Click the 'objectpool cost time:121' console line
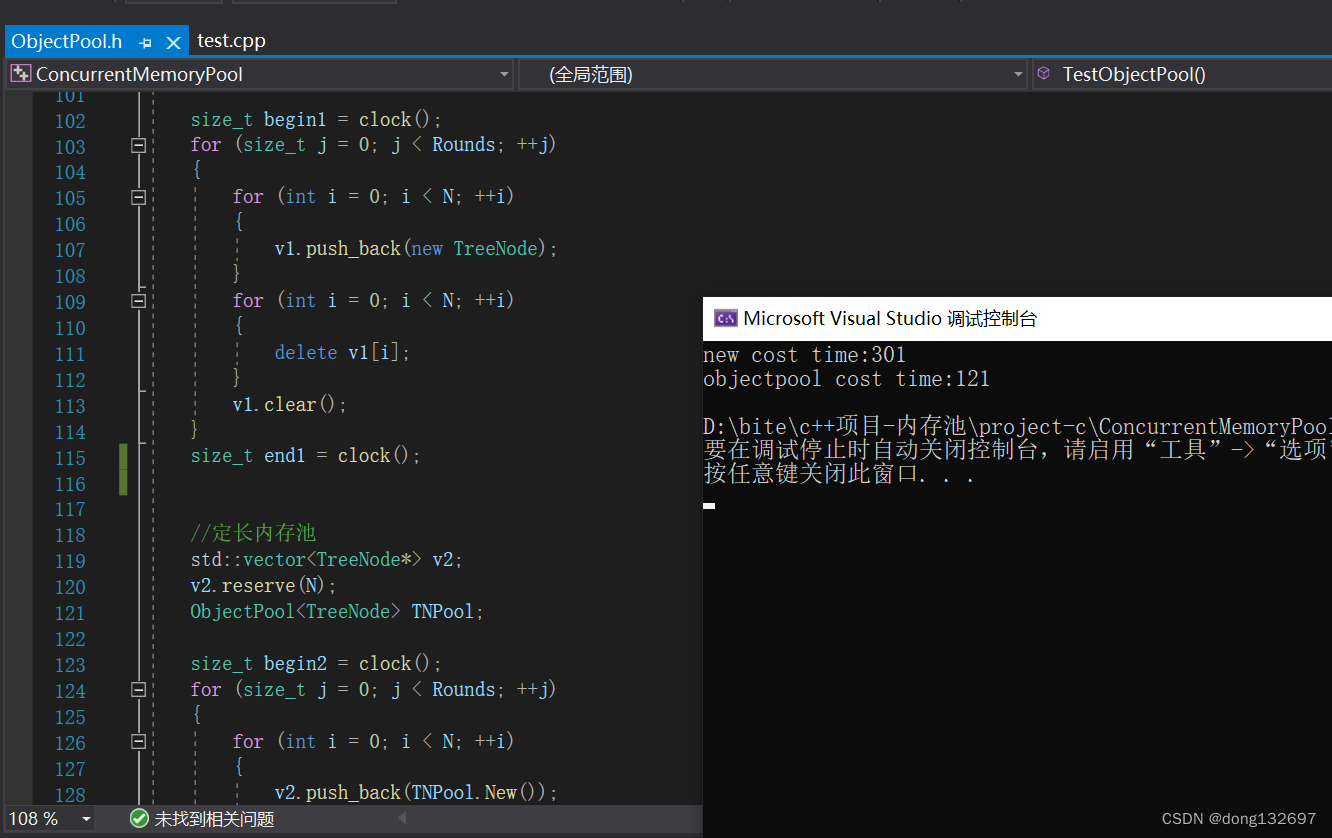 [x=847, y=379]
